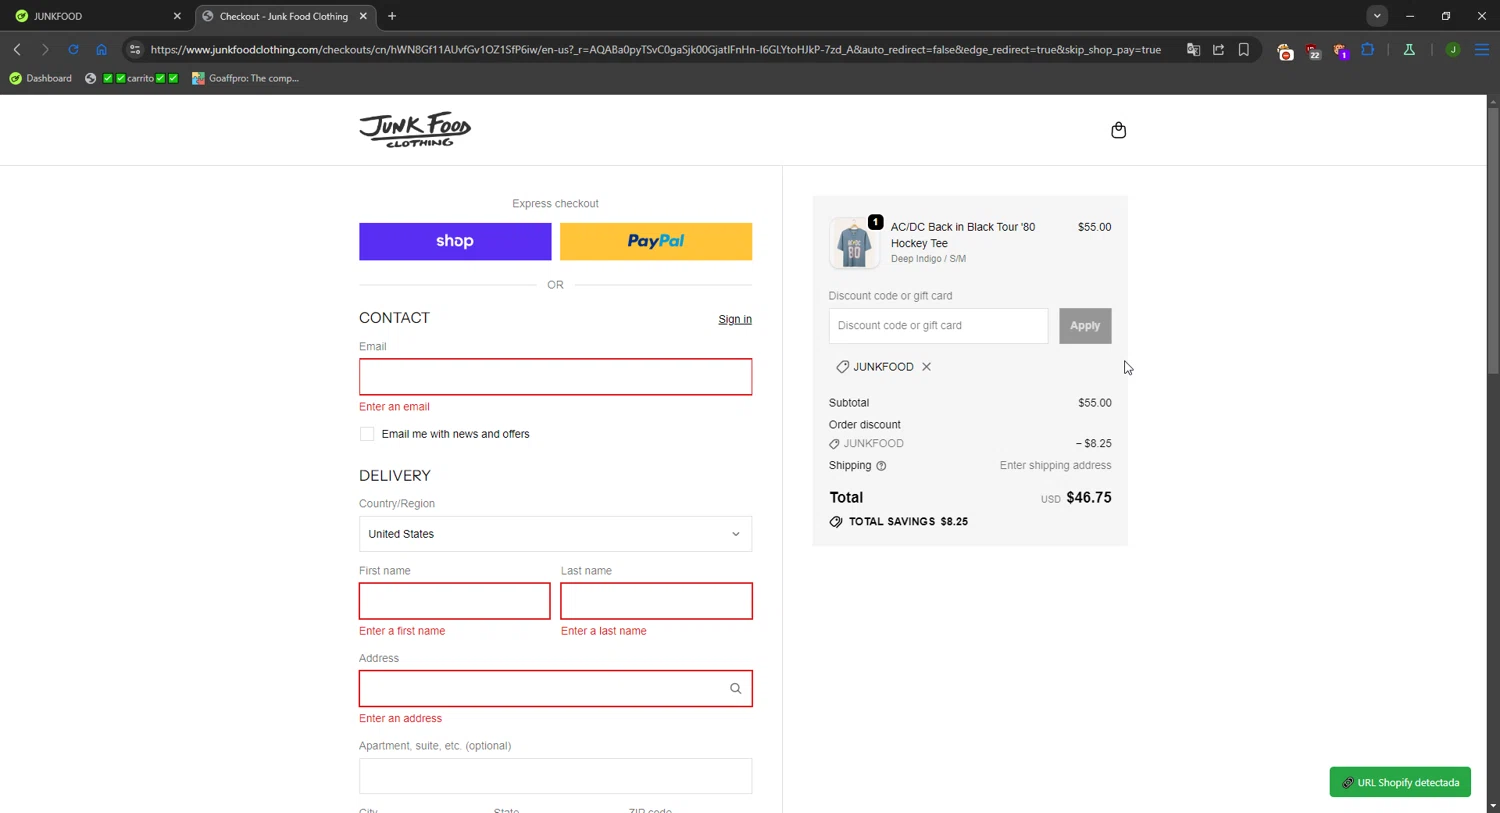Open the extensions puzzle icon
This screenshot has width=1500, height=813.
(x=1368, y=49)
